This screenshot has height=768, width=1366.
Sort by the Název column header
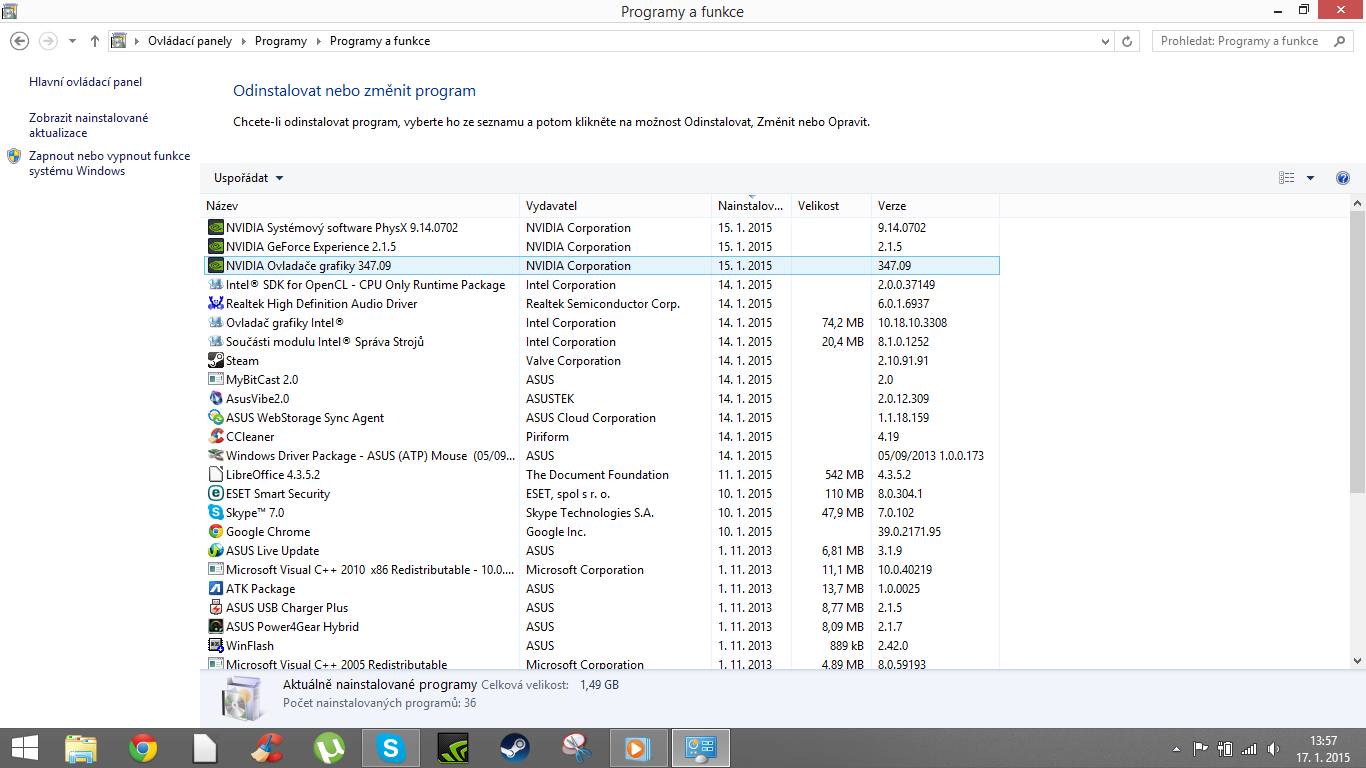tap(360, 206)
